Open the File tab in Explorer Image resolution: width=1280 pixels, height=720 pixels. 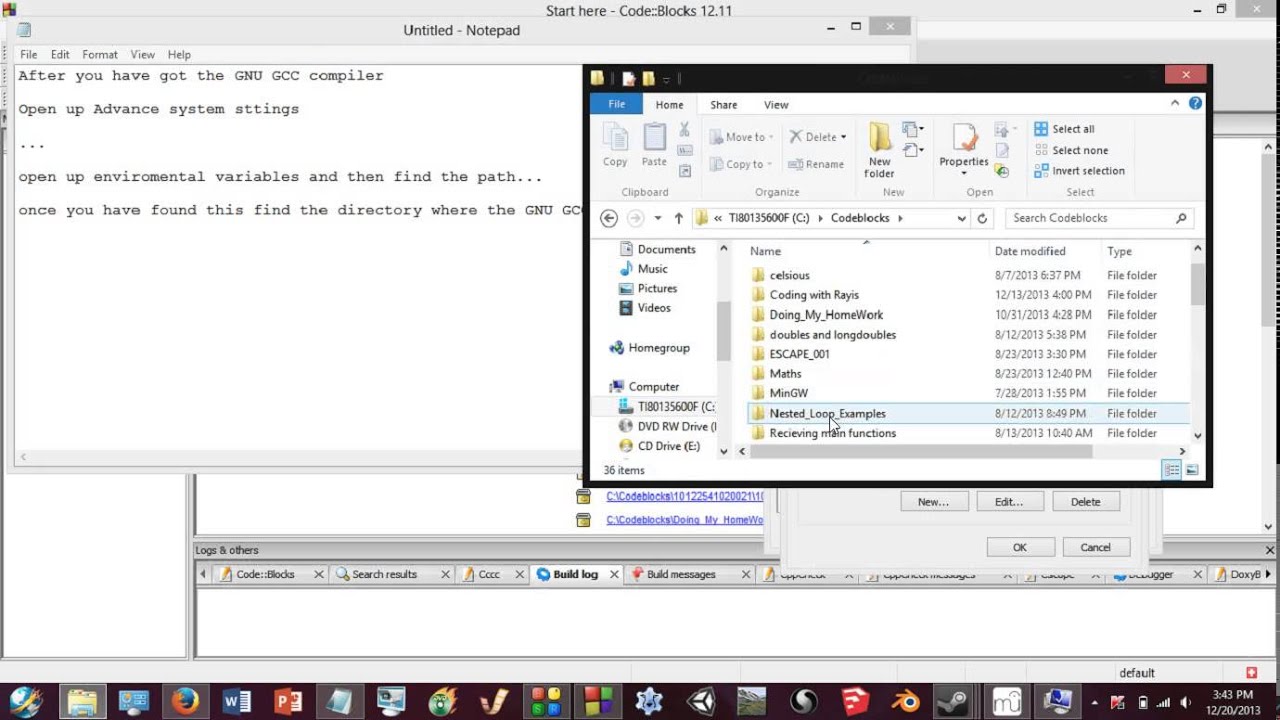click(617, 104)
